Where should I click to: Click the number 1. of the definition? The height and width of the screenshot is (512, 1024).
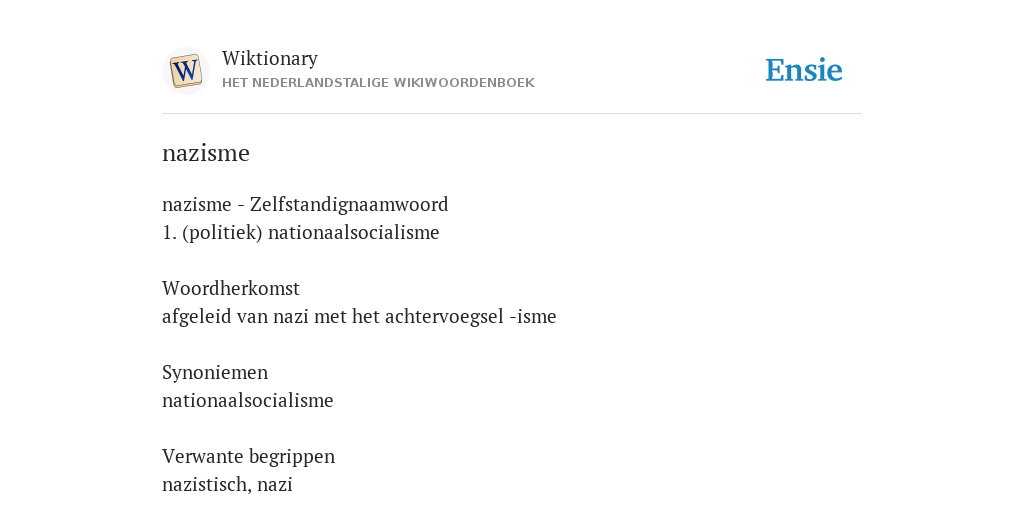[169, 232]
